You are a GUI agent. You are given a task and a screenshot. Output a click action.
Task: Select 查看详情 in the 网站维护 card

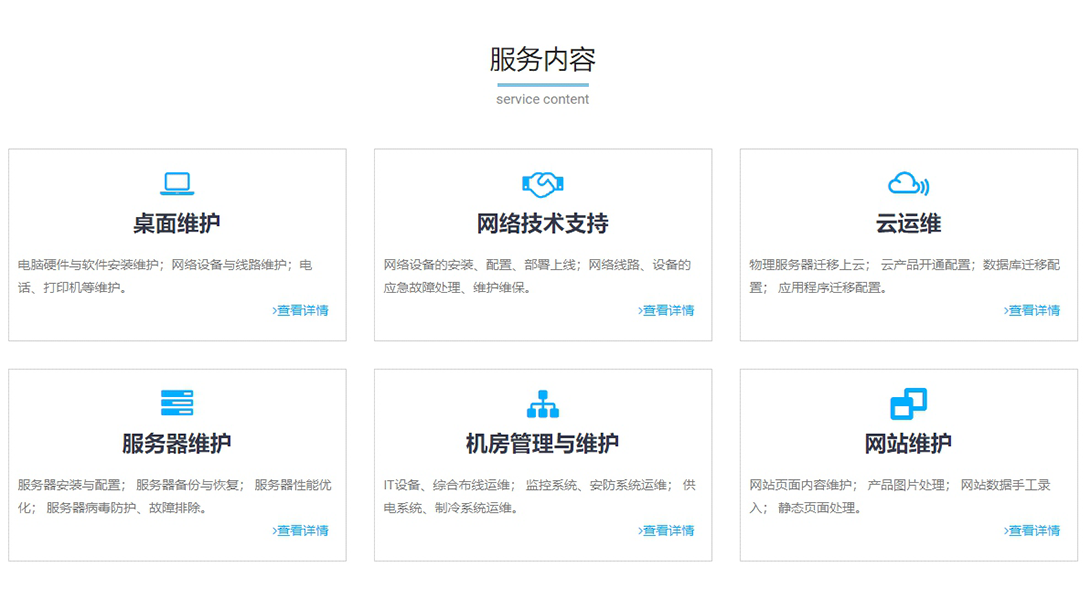(x=1032, y=531)
